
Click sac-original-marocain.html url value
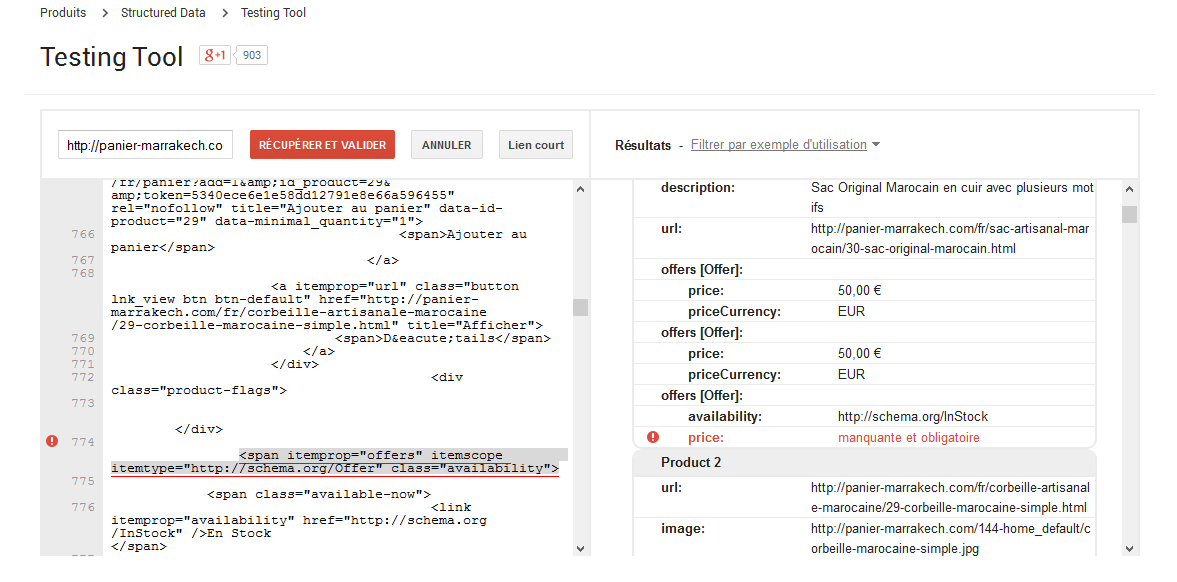point(948,237)
